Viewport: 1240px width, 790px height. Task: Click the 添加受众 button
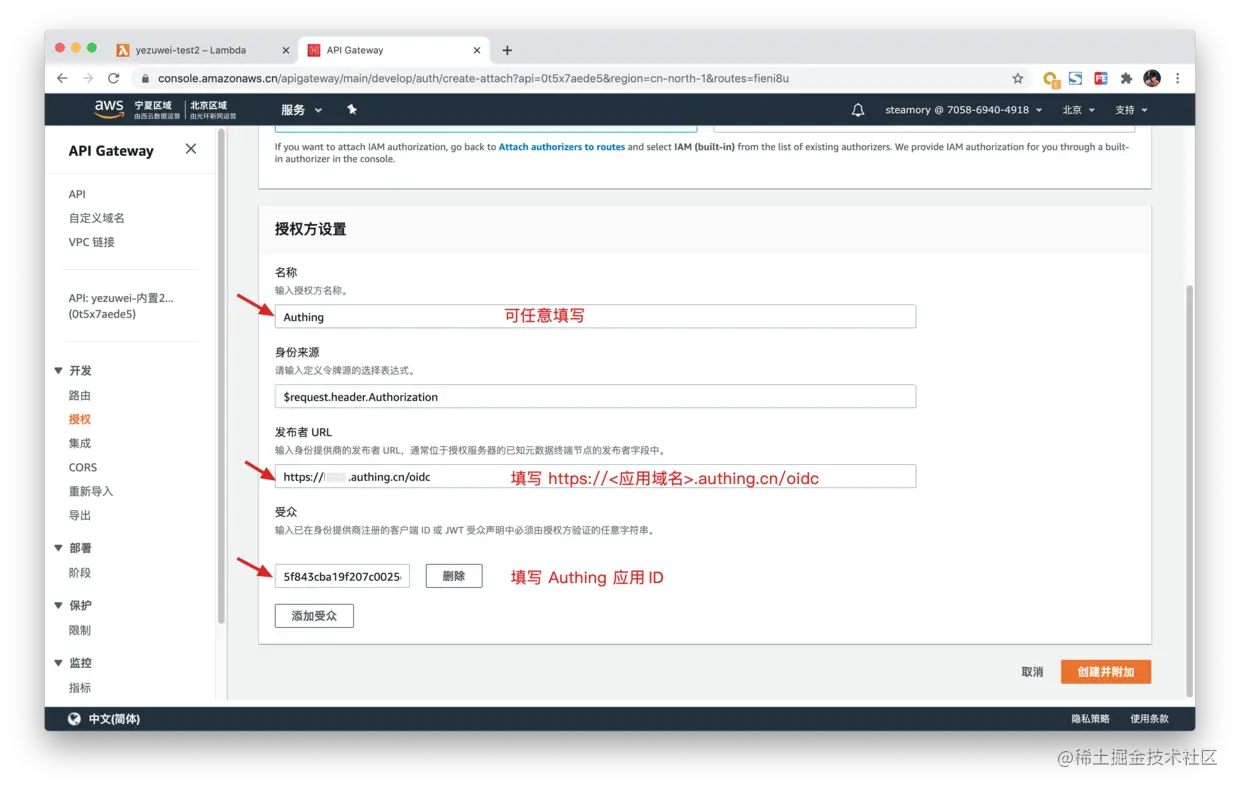pos(314,616)
